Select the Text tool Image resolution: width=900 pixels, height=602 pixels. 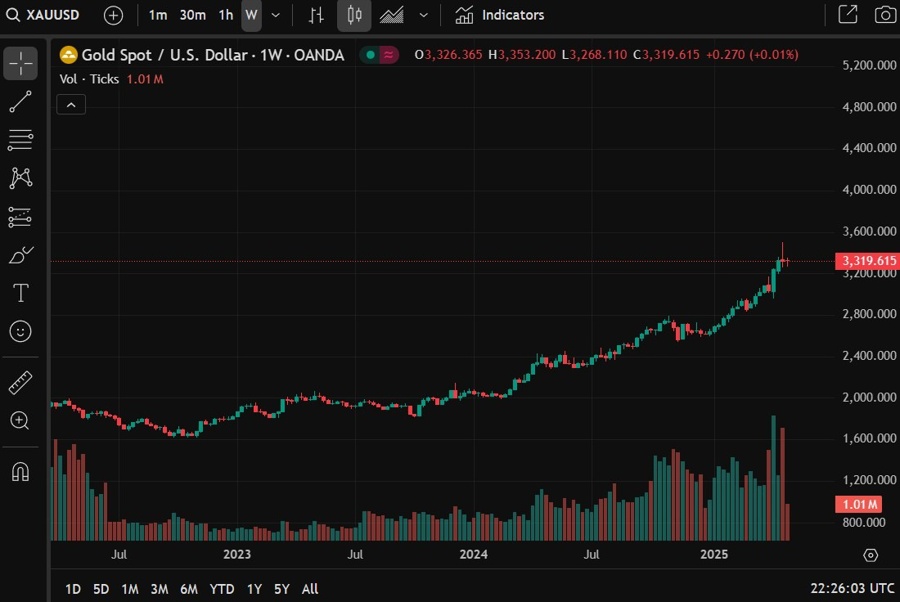pos(21,293)
